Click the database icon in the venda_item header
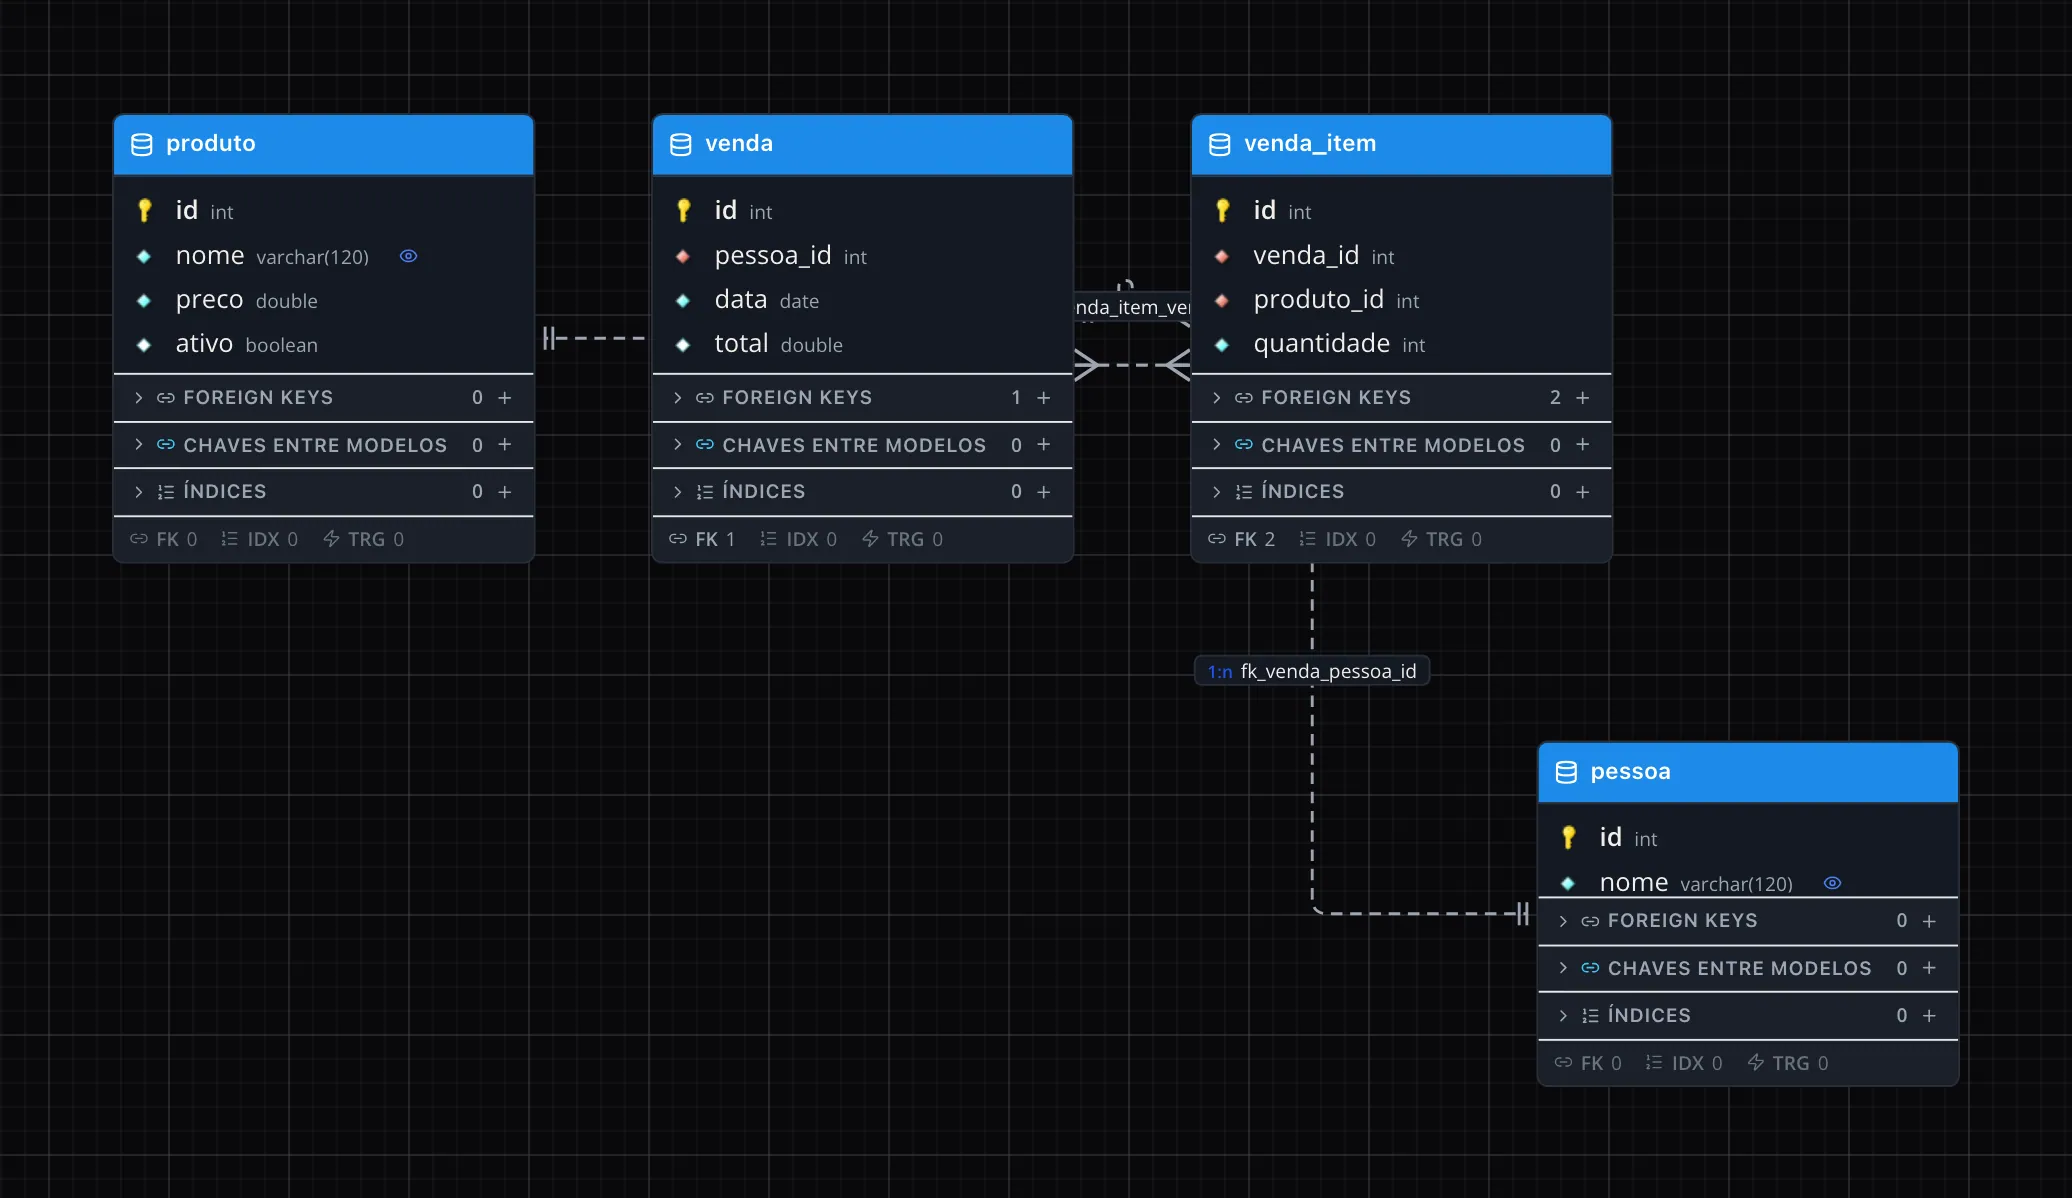 tap(1220, 144)
